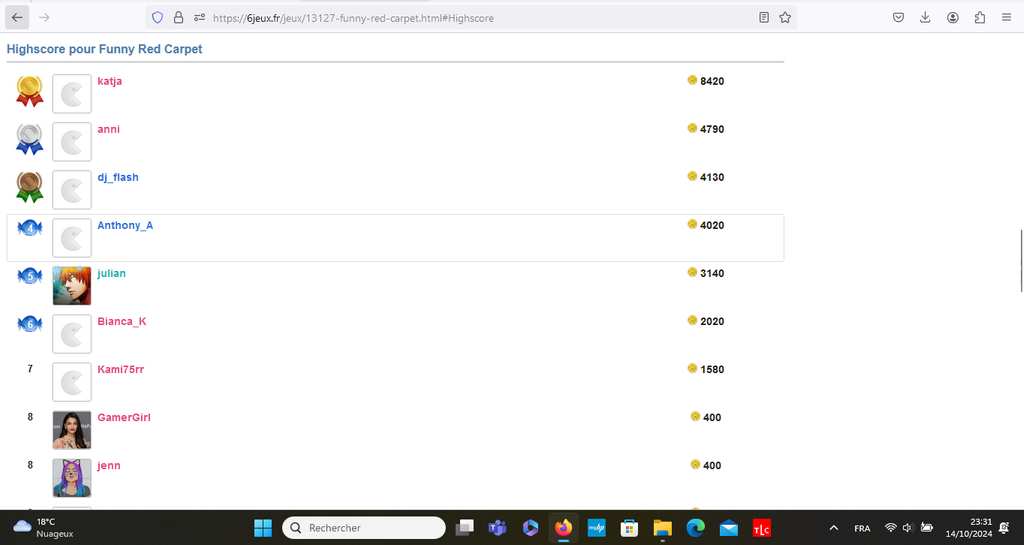Bookmark this page with the star icon
Viewport: 1024px width, 545px height.
pos(785,17)
